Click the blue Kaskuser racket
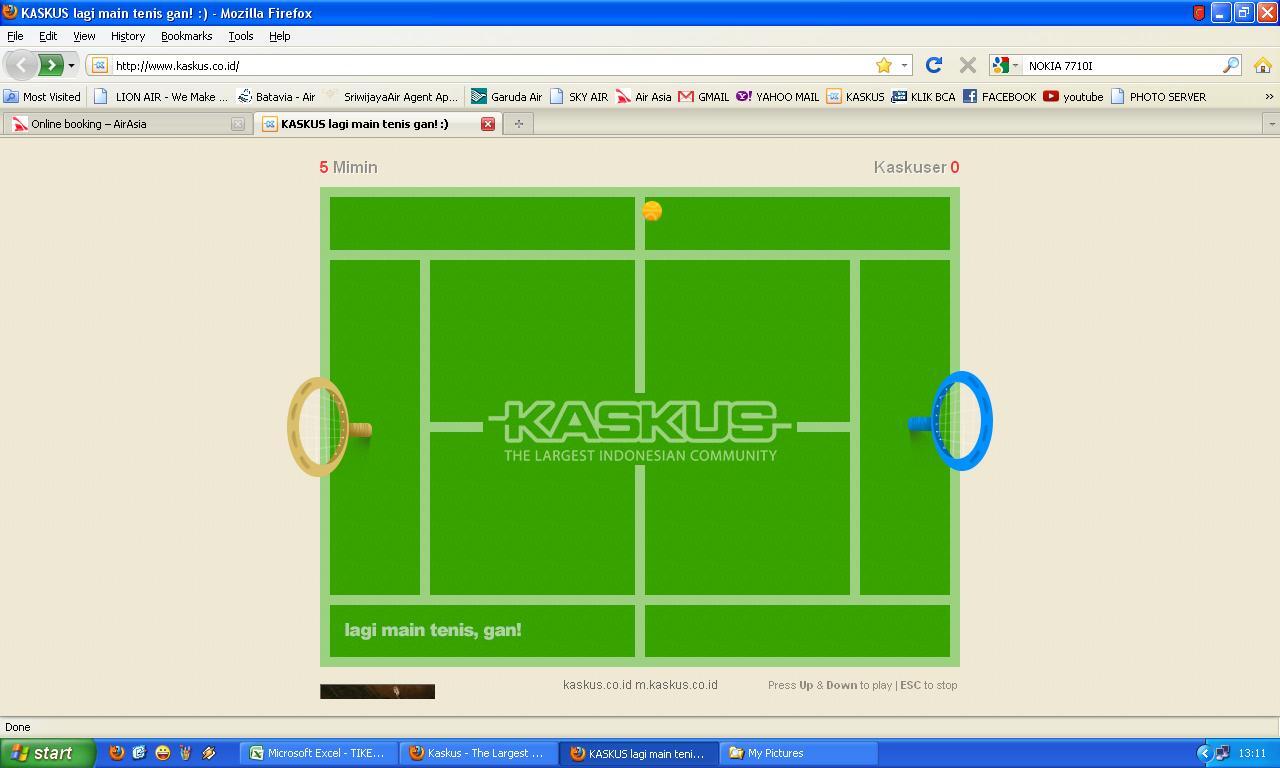Image resolution: width=1280 pixels, height=768 pixels. point(951,421)
